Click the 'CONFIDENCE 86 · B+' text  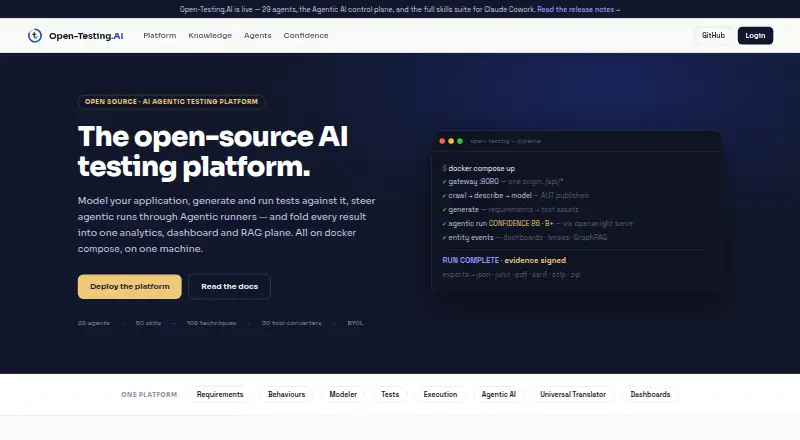[521, 223]
